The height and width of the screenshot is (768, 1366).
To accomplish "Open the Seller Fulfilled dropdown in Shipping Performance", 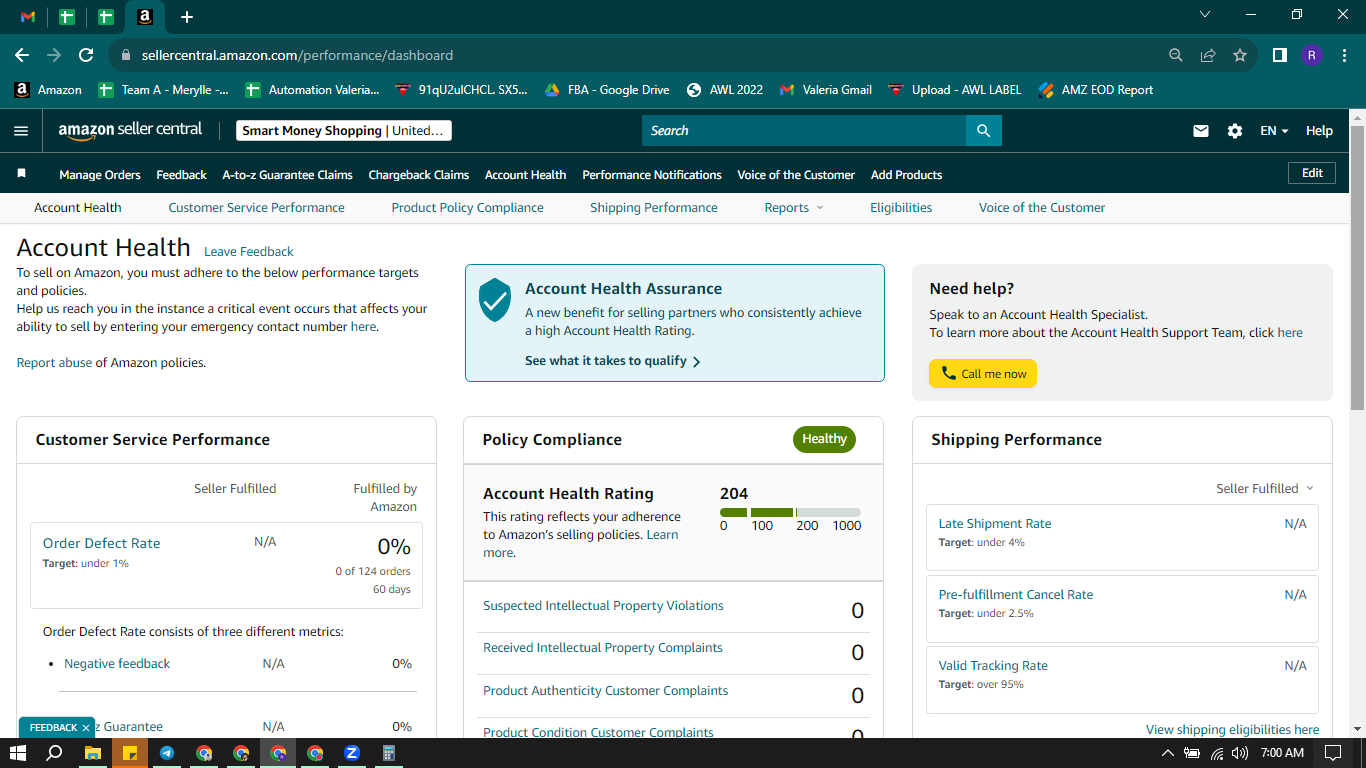I will pyautogui.click(x=1265, y=488).
